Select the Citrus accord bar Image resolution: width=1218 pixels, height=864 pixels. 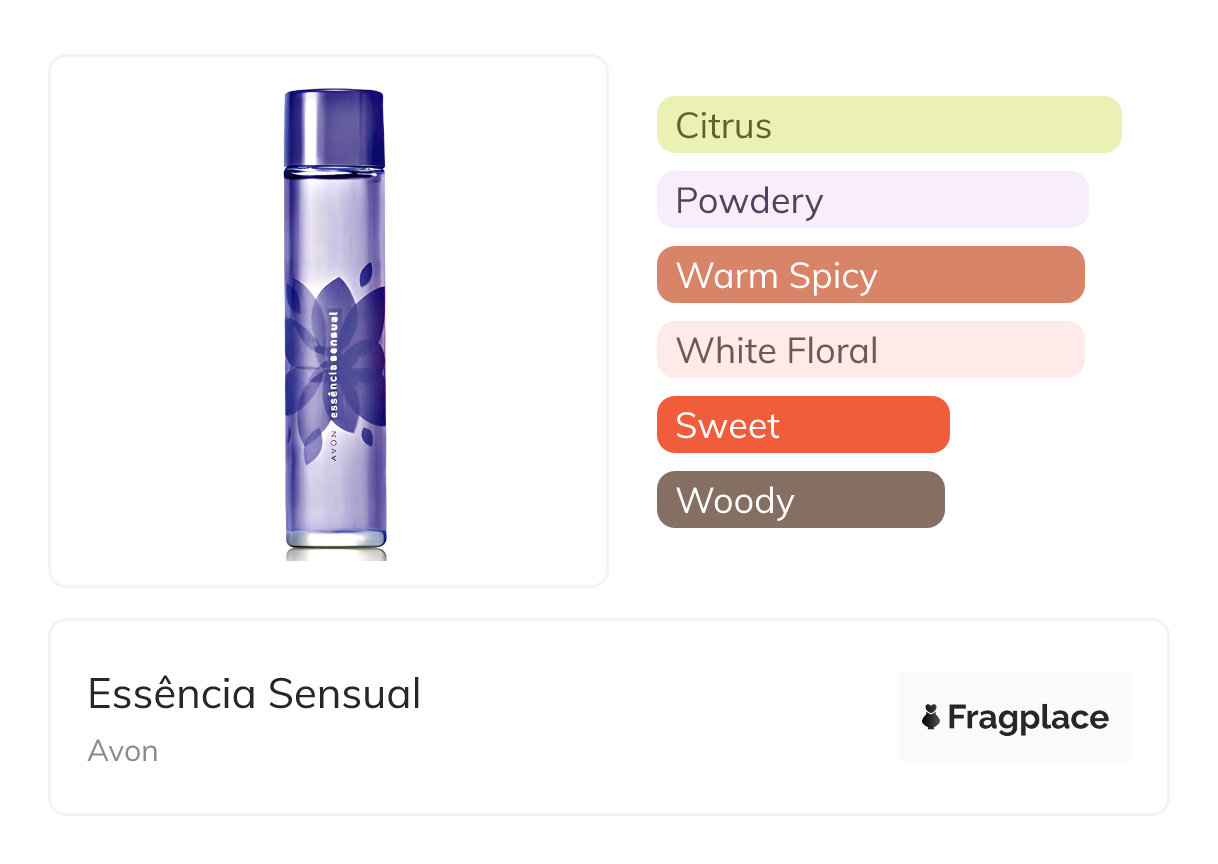tap(888, 125)
